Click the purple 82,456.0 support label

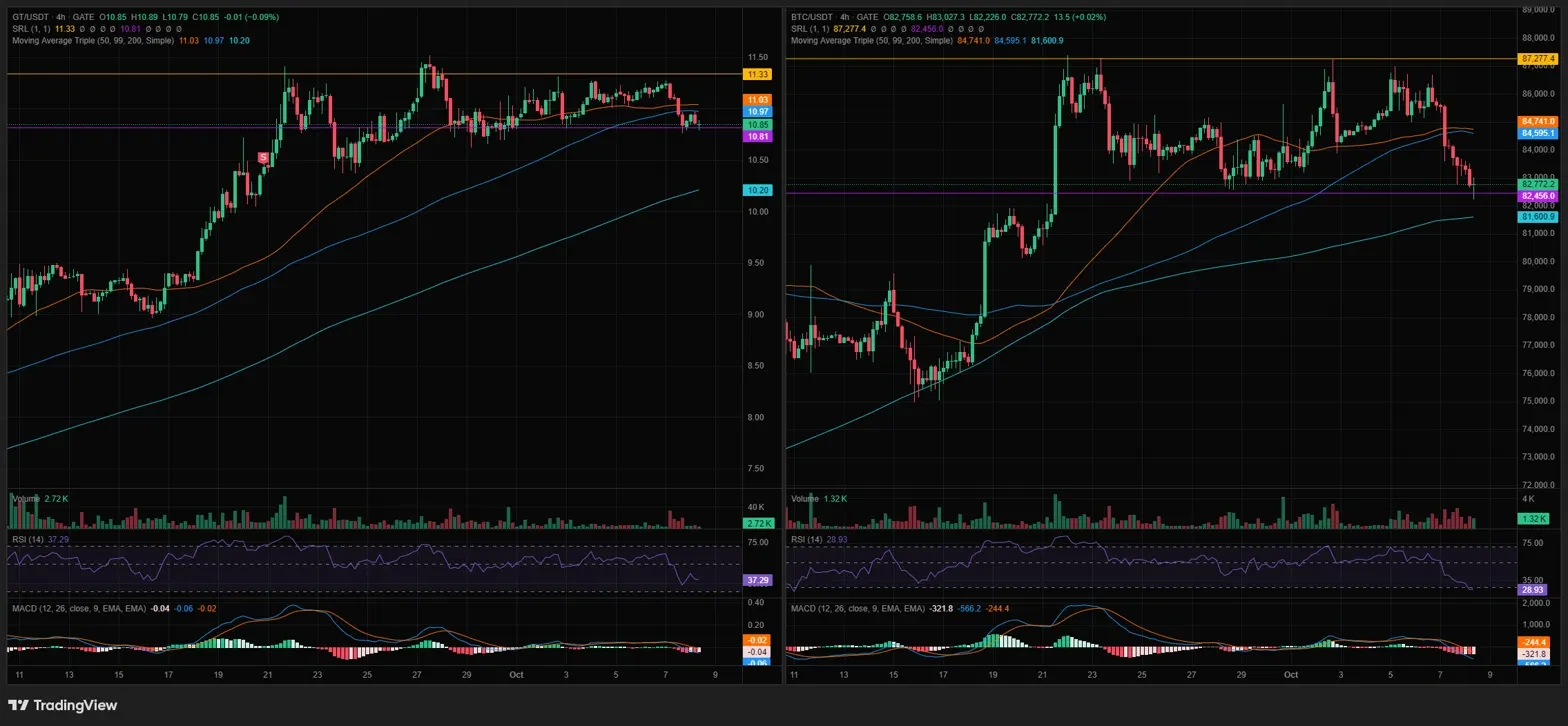click(x=1538, y=197)
